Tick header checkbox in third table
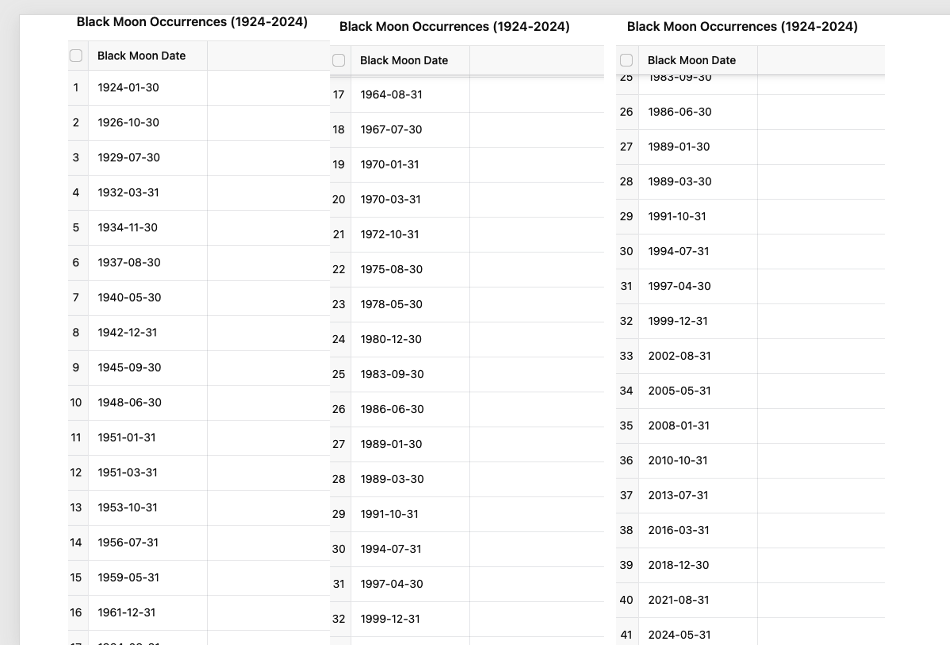This screenshot has height=645, width=950. (x=626, y=61)
